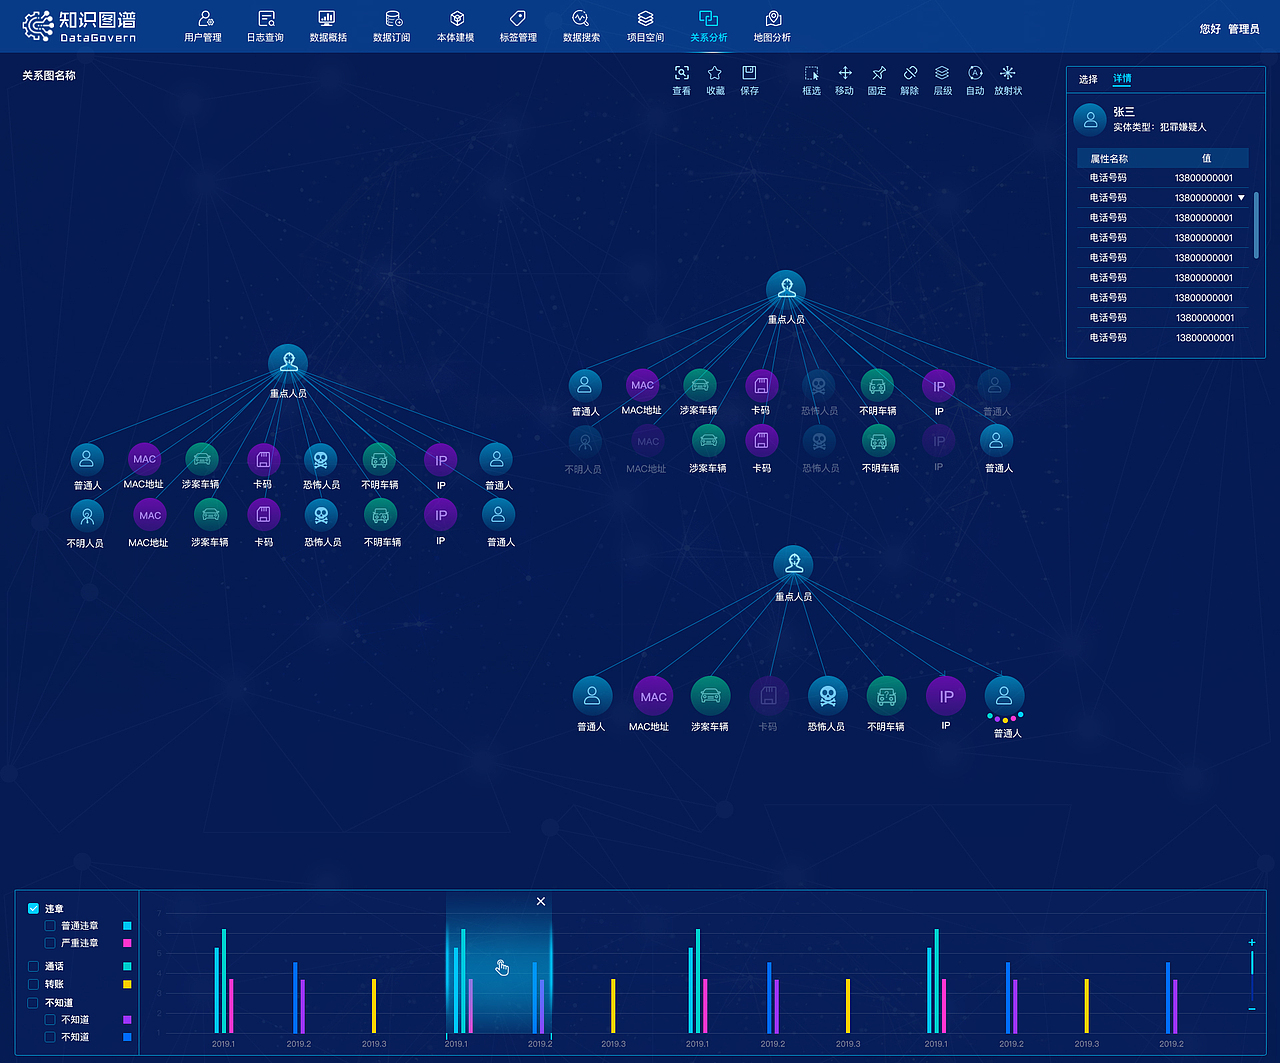
Task: Switch to the 选择 tab
Action: tap(1088, 79)
